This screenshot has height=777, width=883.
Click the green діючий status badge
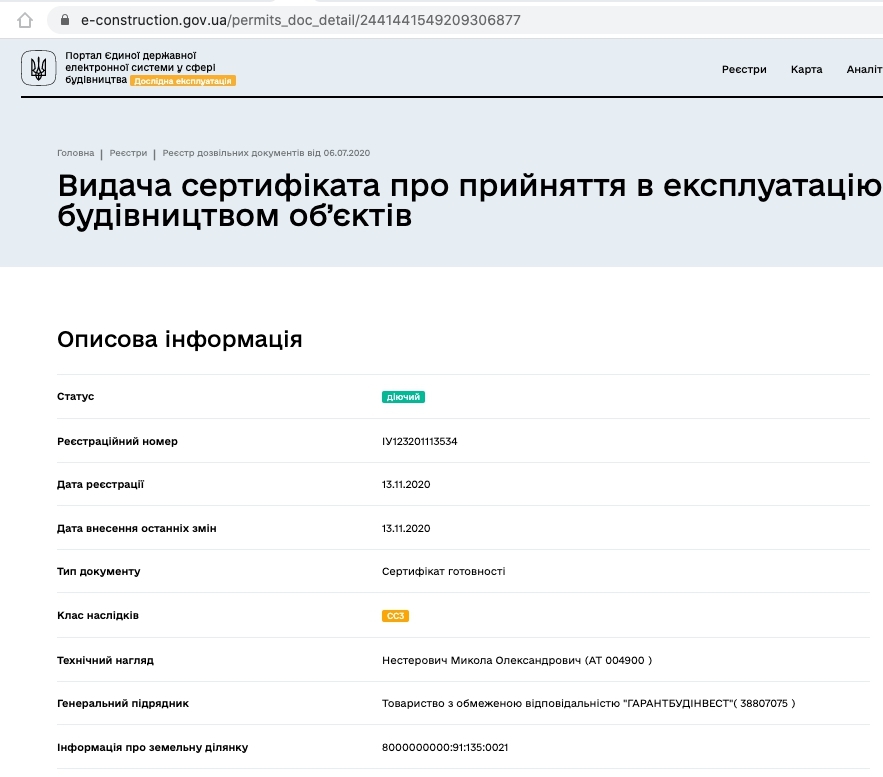[x=403, y=397]
